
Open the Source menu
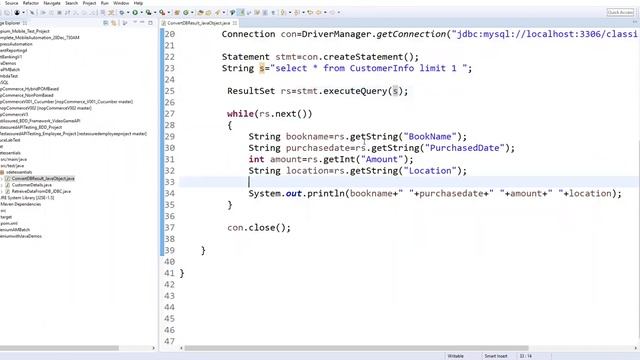click(x=11, y=3)
